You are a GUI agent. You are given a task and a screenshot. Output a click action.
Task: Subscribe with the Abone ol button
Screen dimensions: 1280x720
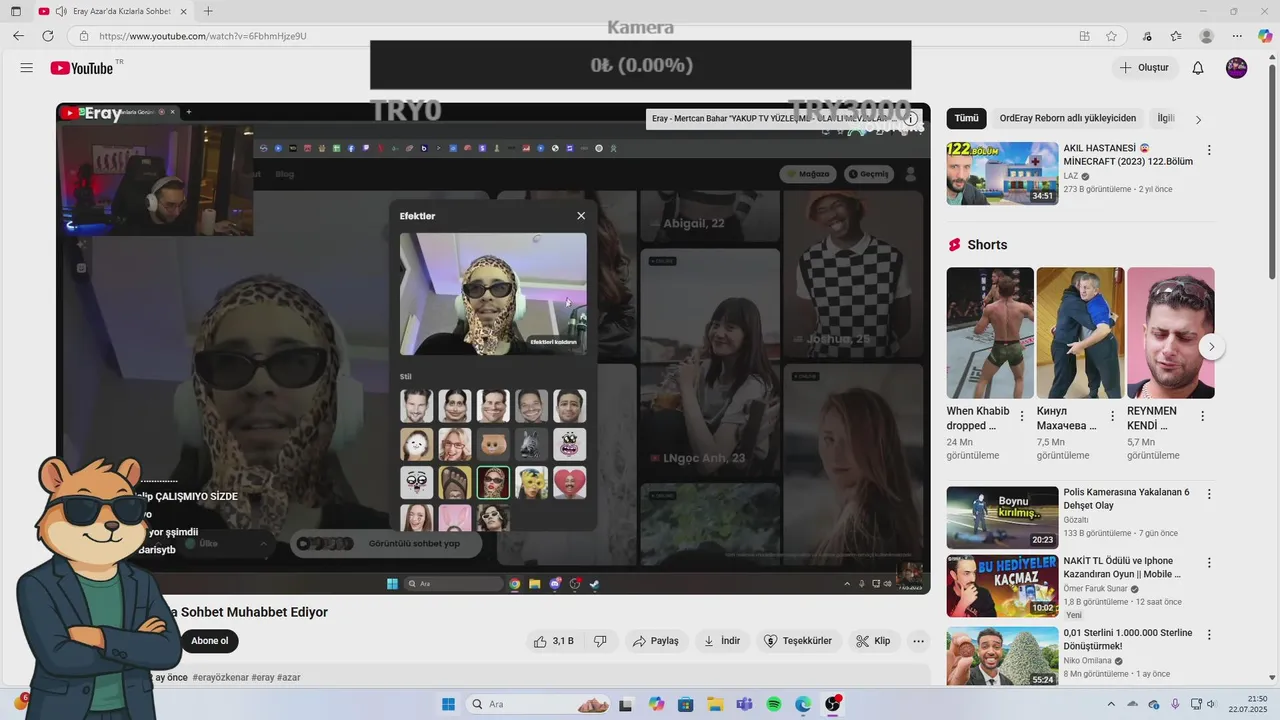(x=210, y=641)
